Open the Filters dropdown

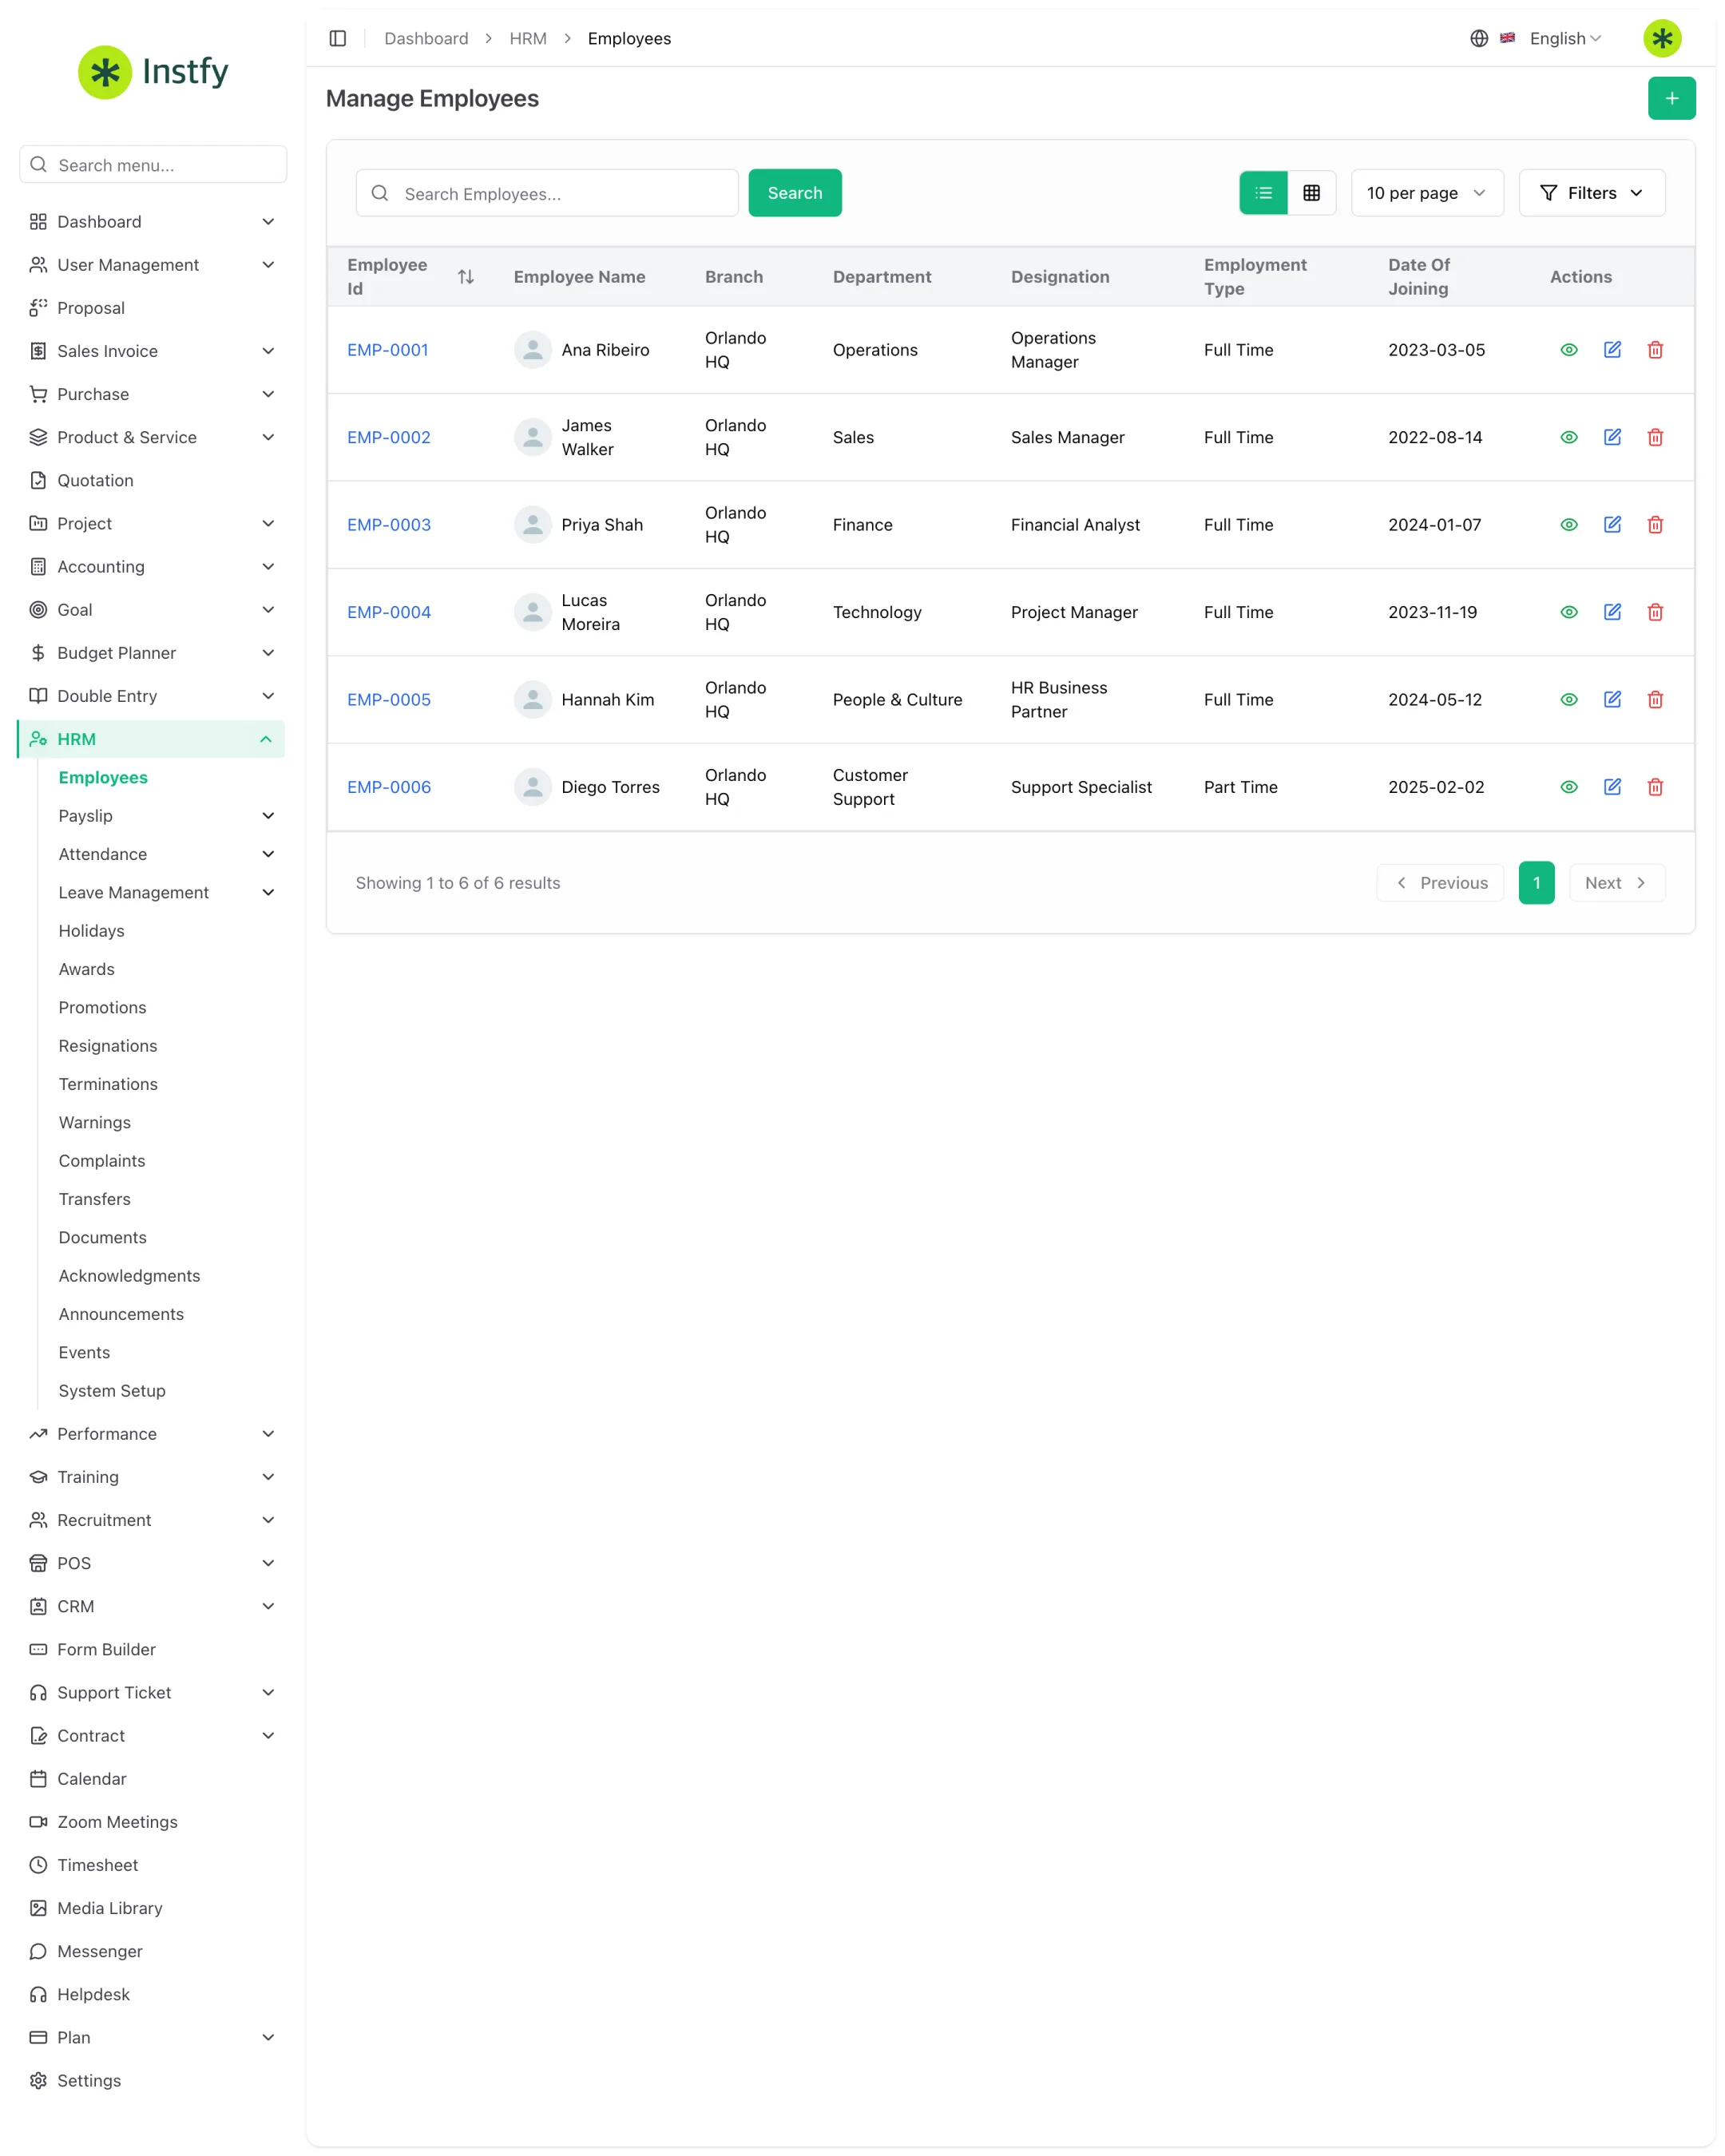click(1592, 193)
